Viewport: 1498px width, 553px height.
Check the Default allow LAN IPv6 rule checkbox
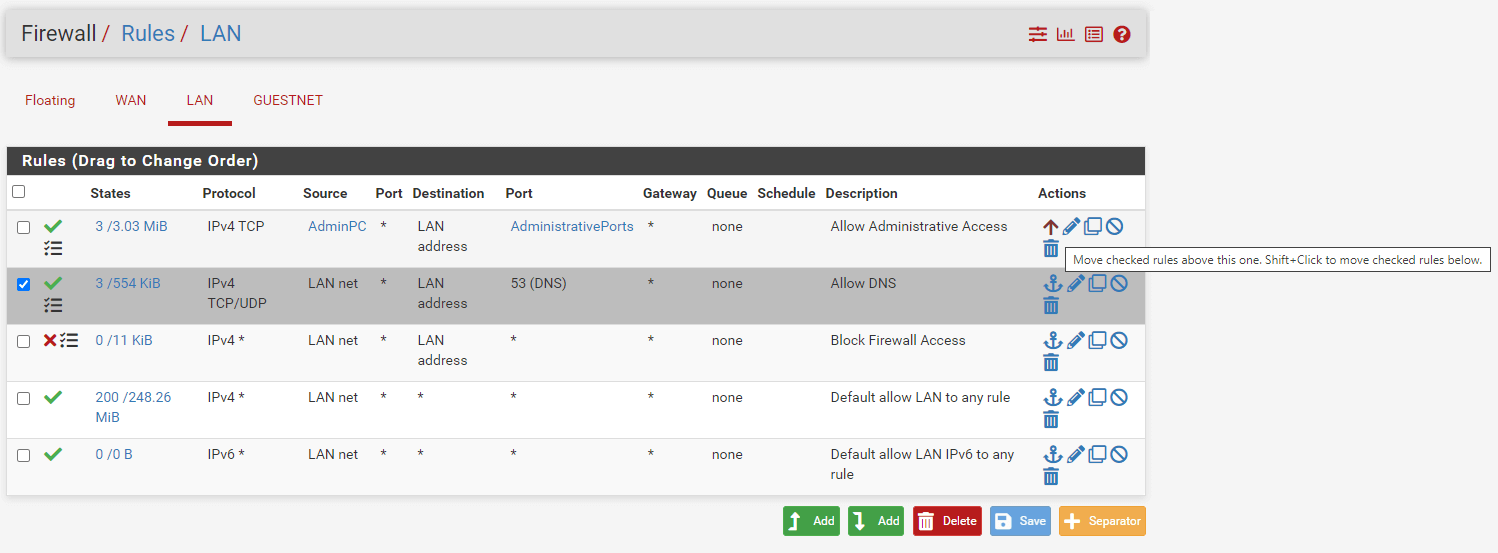point(24,456)
